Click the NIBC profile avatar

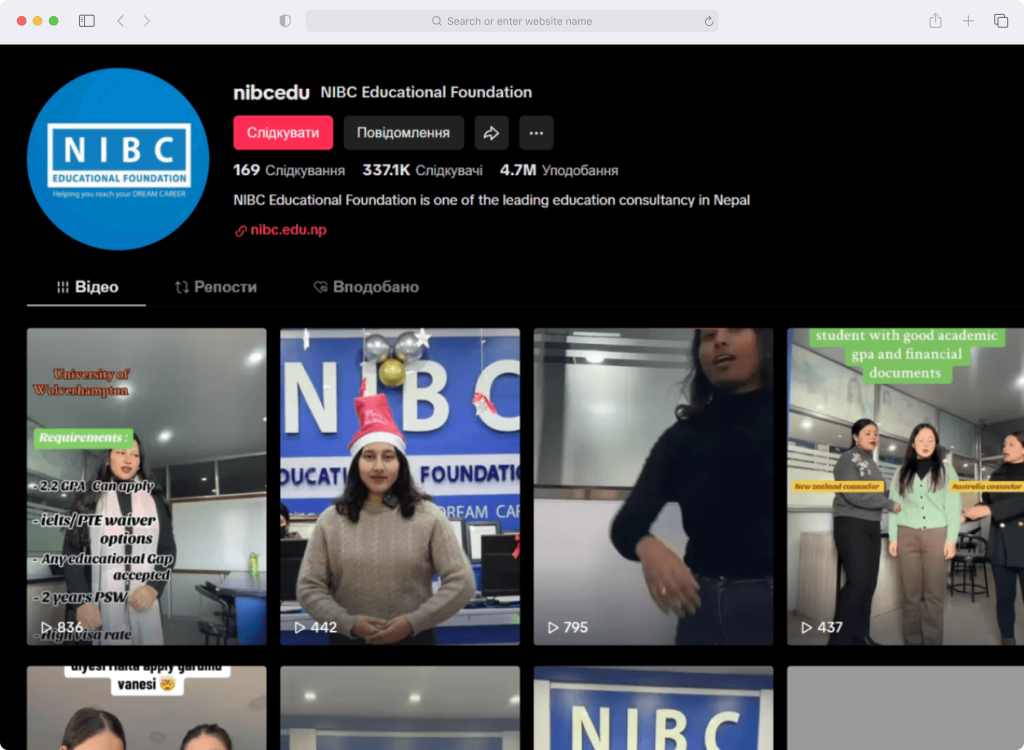point(118,159)
